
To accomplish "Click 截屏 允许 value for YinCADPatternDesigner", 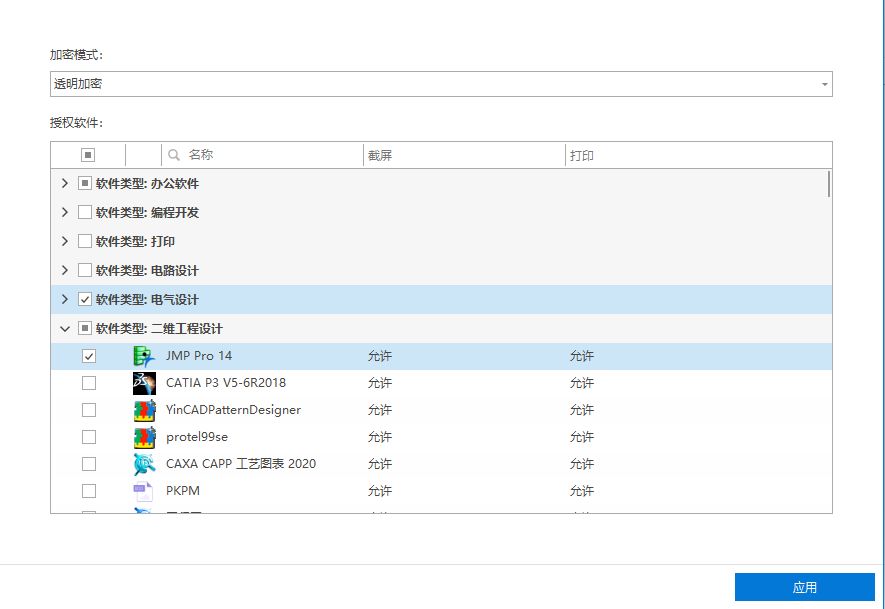I will (x=380, y=410).
